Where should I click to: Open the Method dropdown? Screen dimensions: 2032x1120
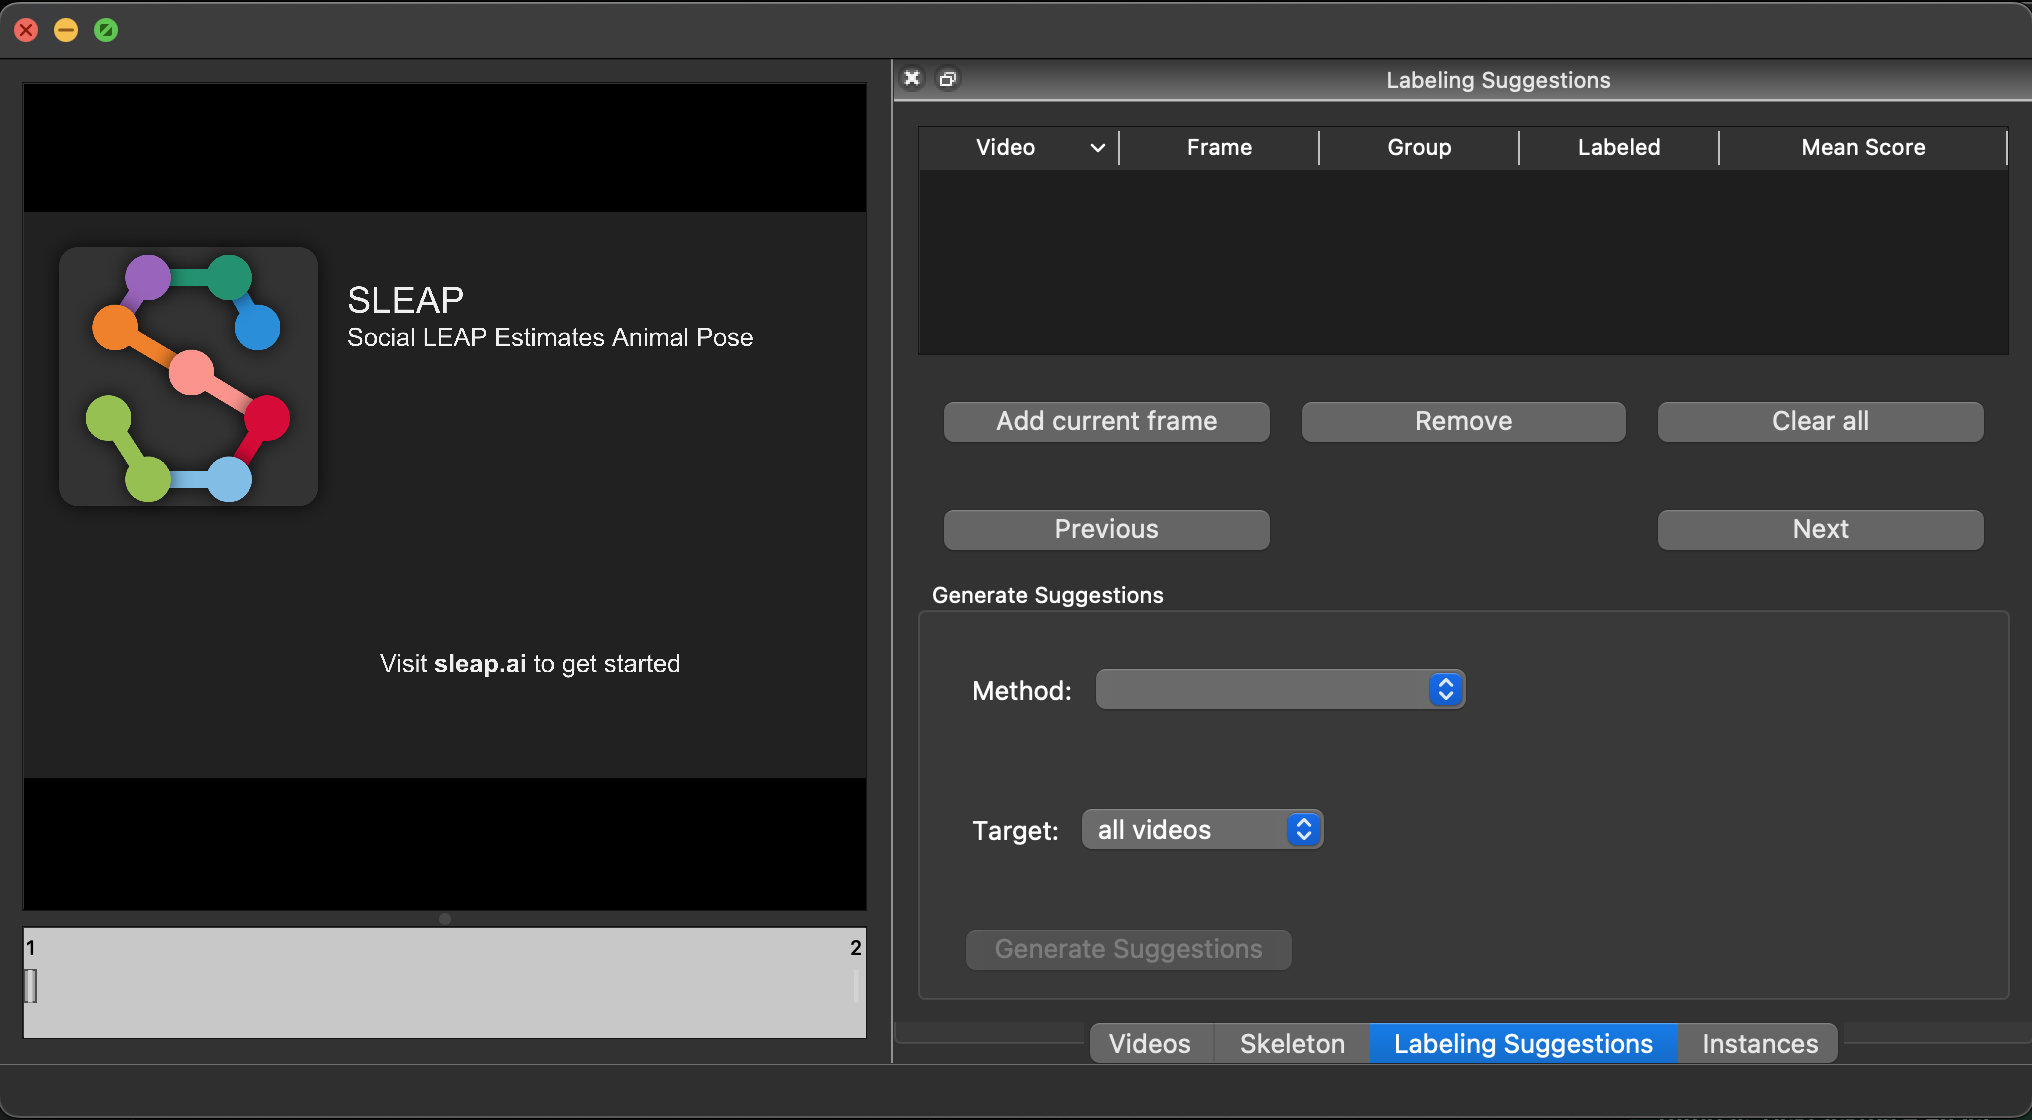point(1280,689)
